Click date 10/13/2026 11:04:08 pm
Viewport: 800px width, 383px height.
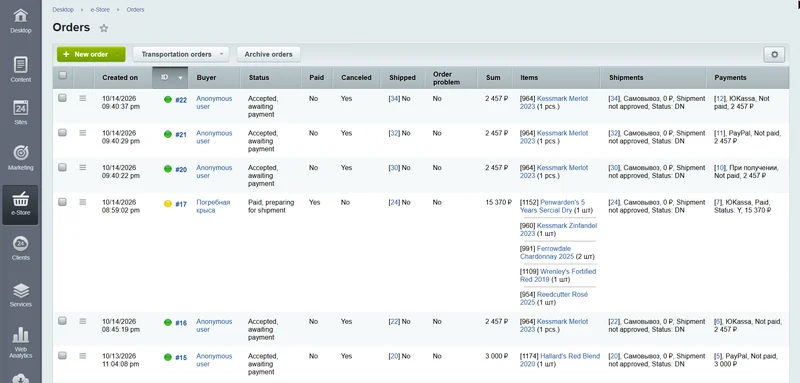120,360
